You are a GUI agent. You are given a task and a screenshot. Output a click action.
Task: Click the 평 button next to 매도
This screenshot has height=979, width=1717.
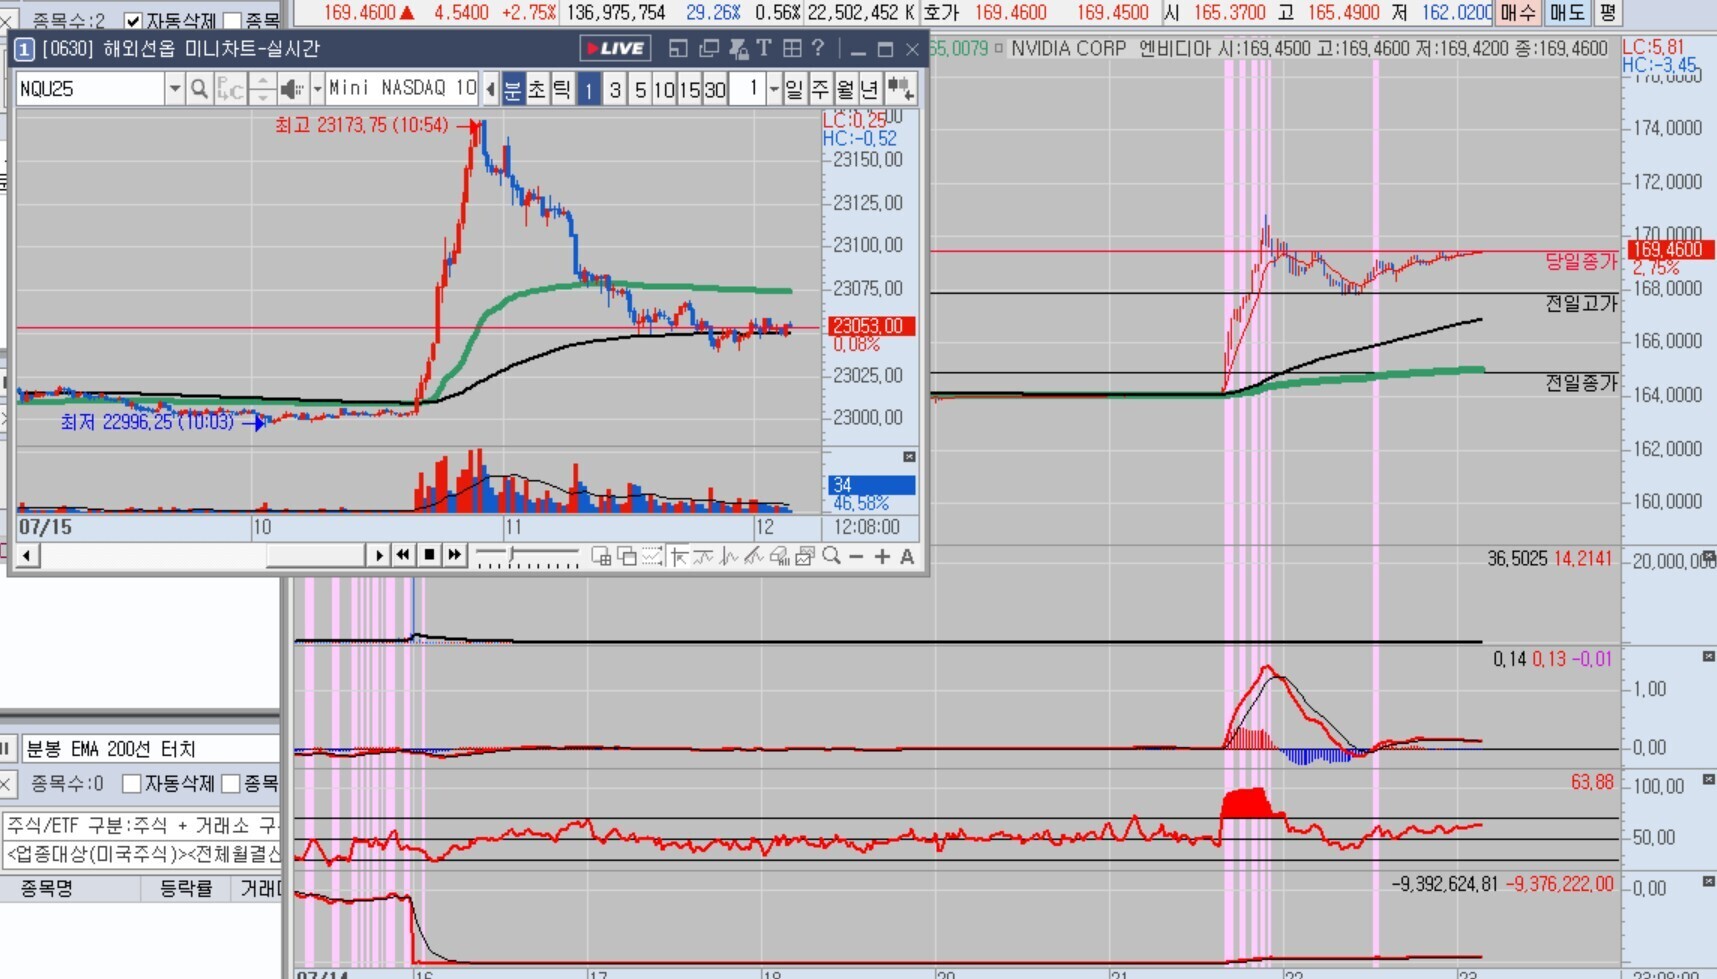tap(1607, 13)
